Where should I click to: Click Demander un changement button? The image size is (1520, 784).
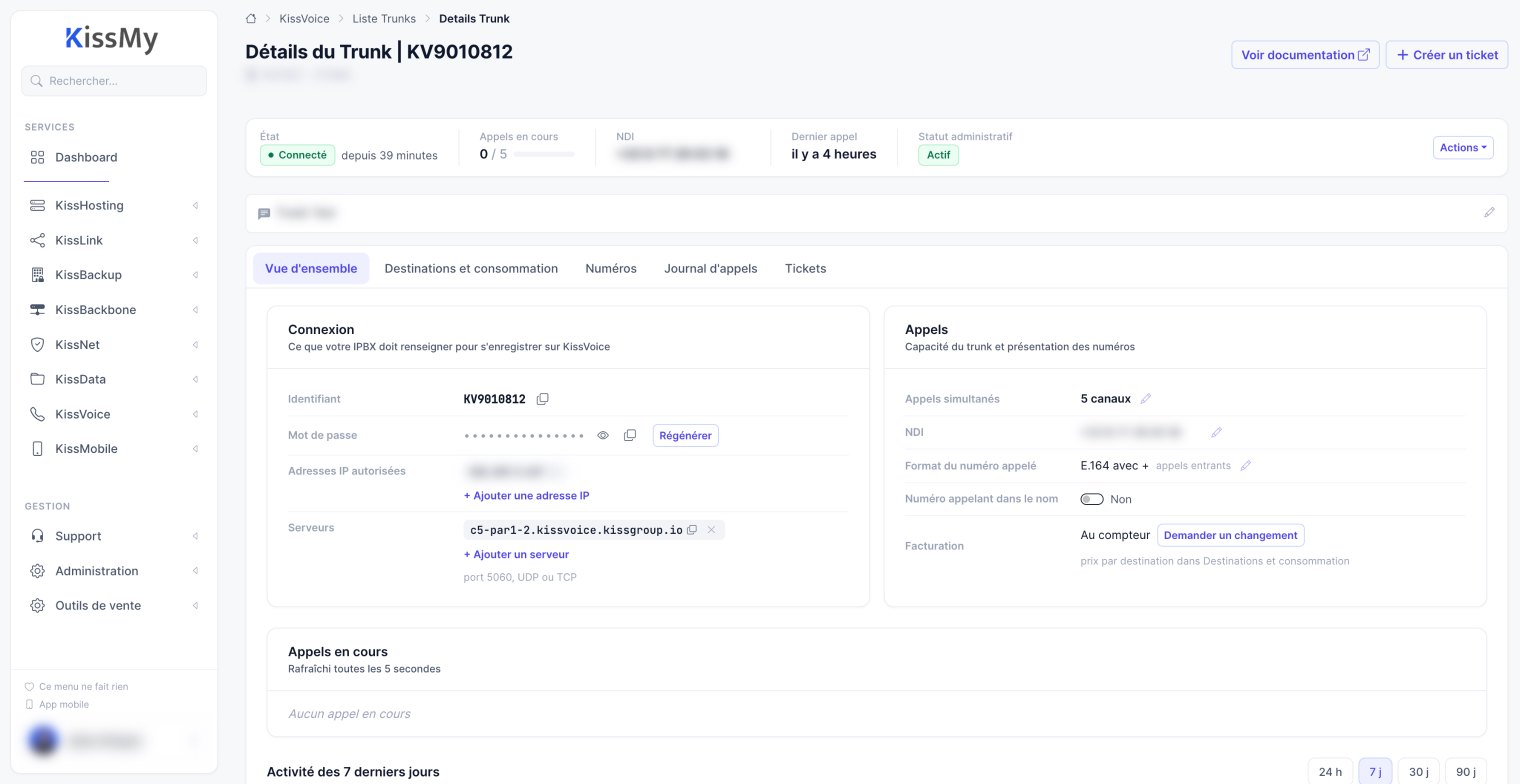pyautogui.click(x=1231, y=535)
